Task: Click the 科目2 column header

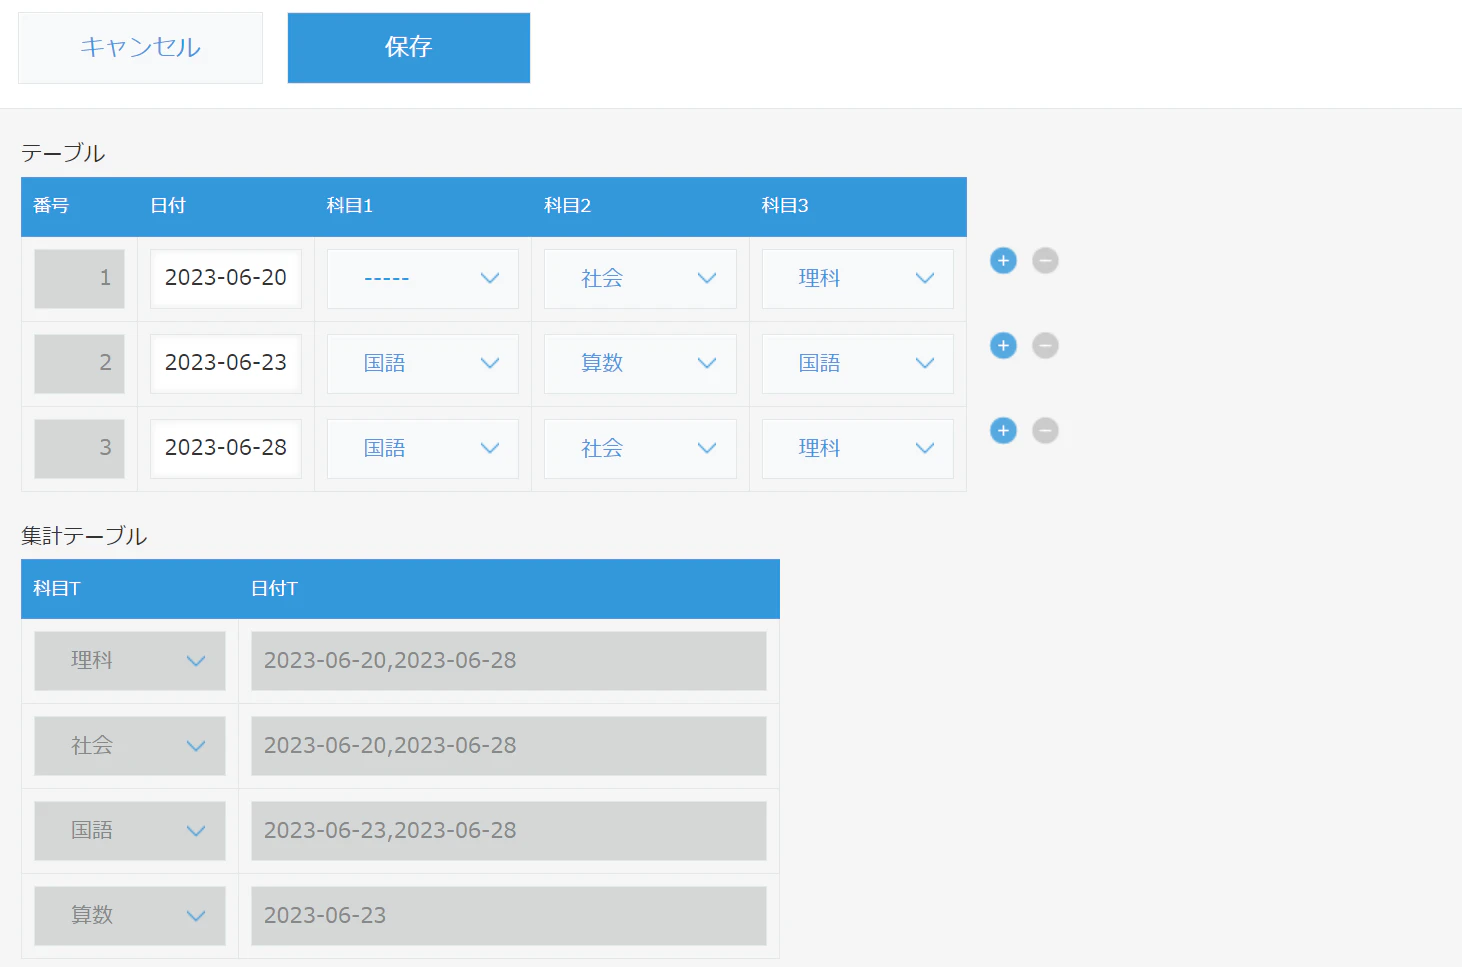Action: coord(568,206)
